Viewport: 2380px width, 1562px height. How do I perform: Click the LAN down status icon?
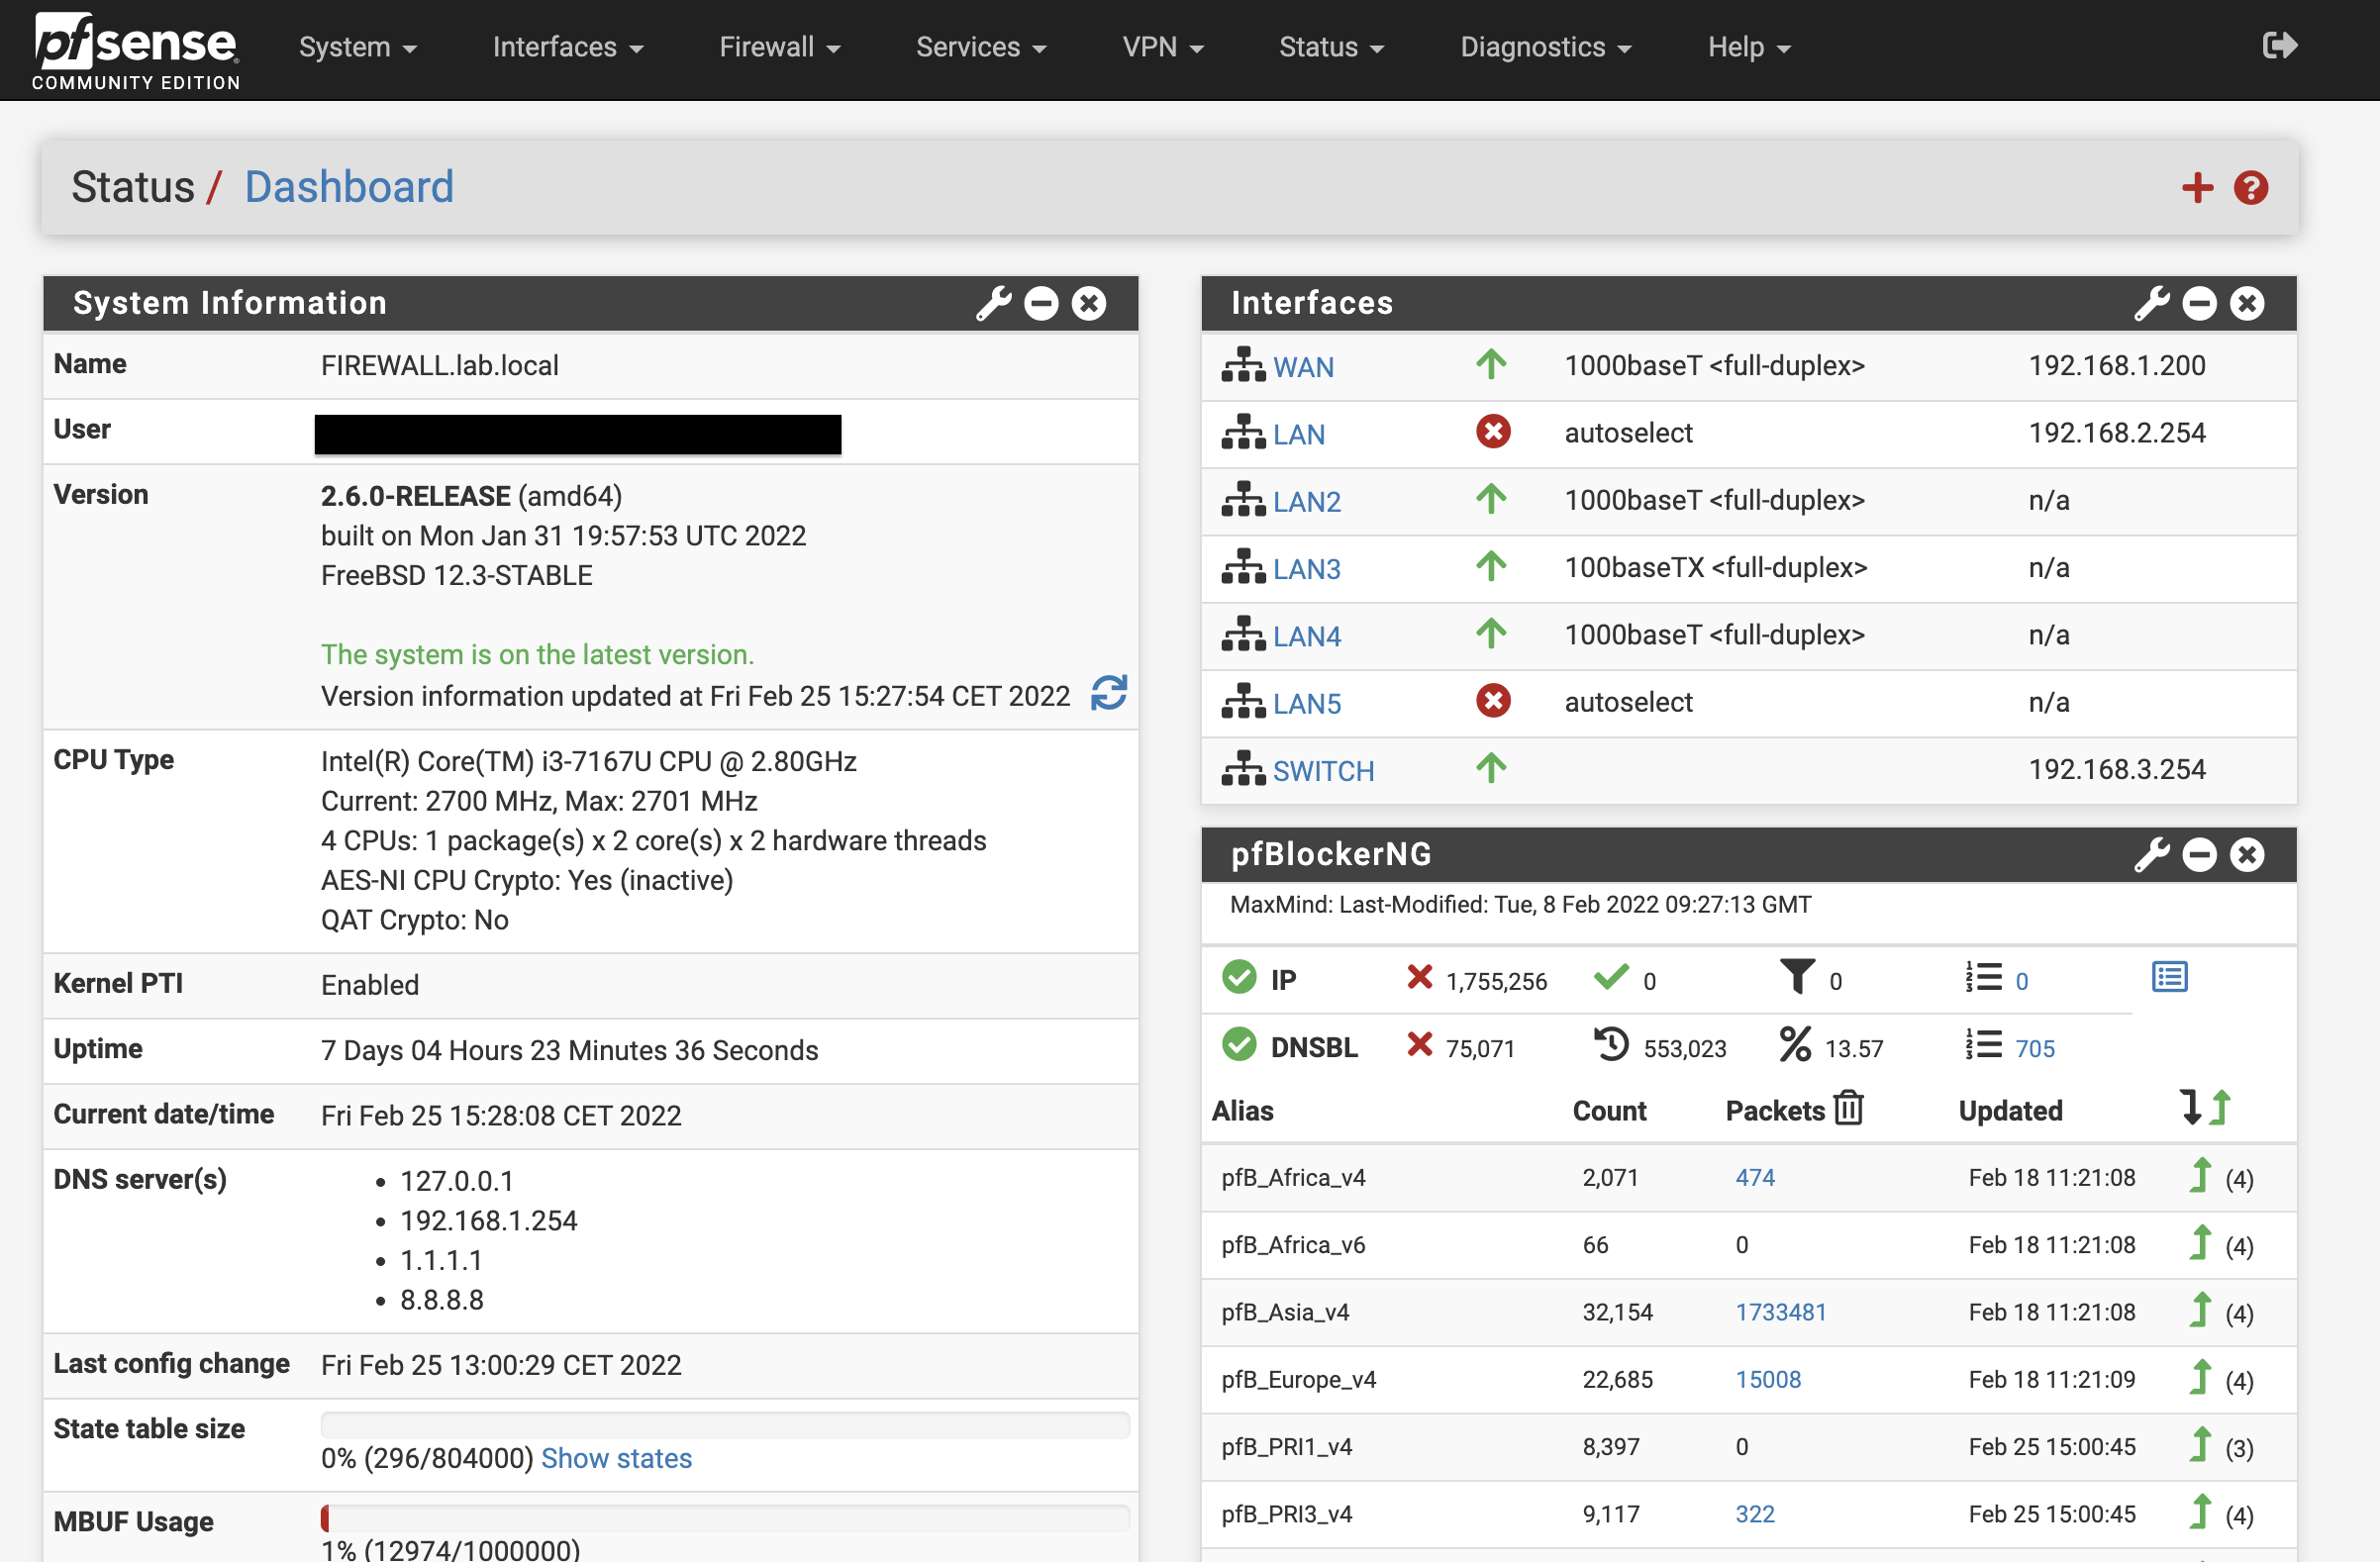(1493, 432)
